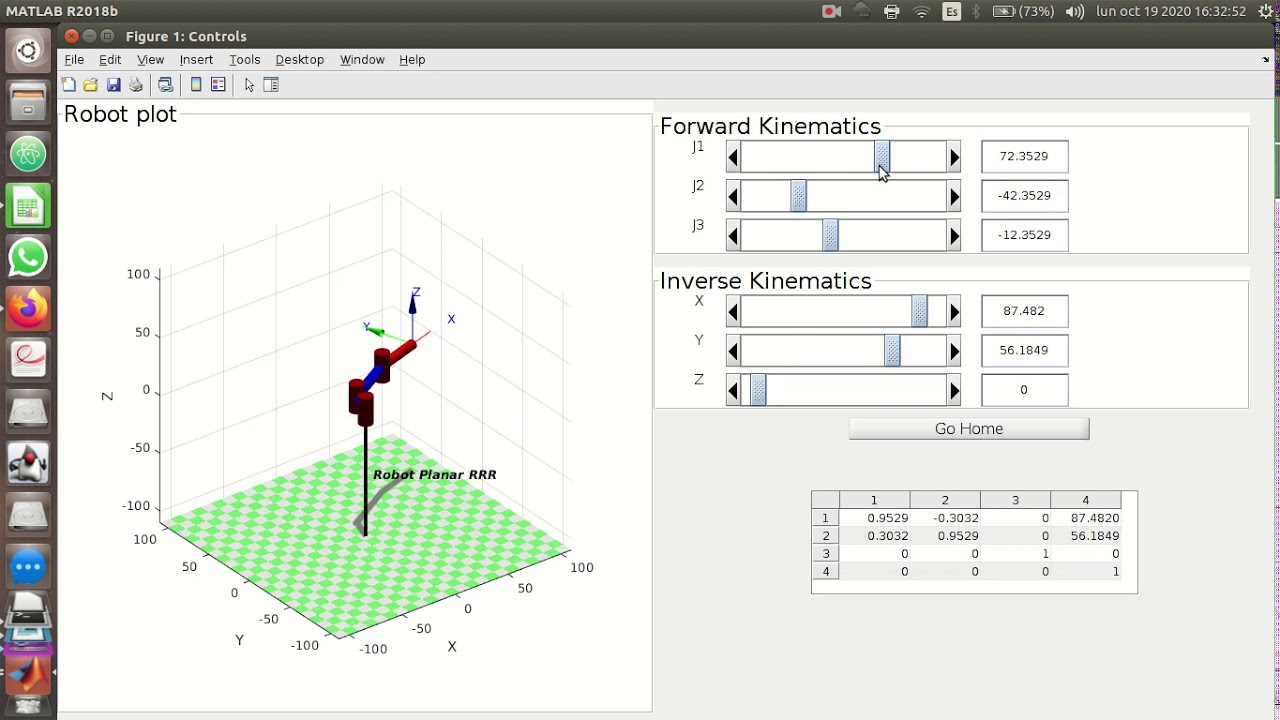
Task: Open the Insert menu
Action: pyautogui.click(x=196, y=60)
